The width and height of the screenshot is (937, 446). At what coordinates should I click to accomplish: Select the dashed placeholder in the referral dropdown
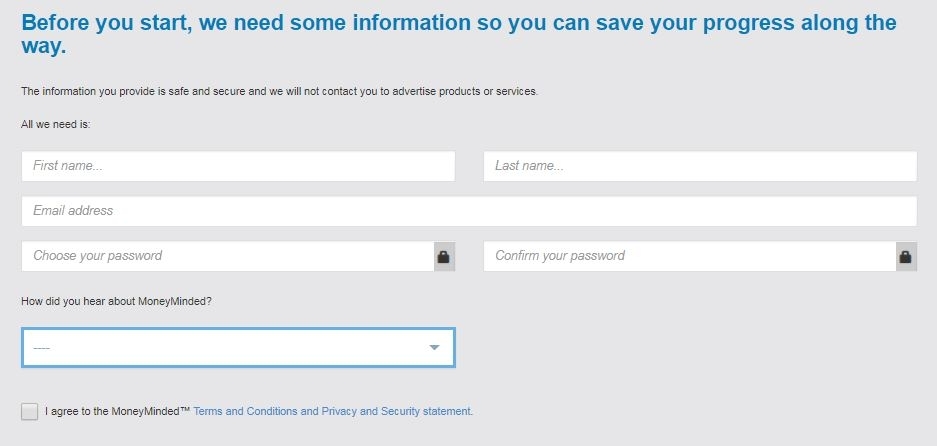[x=42, y=348]
